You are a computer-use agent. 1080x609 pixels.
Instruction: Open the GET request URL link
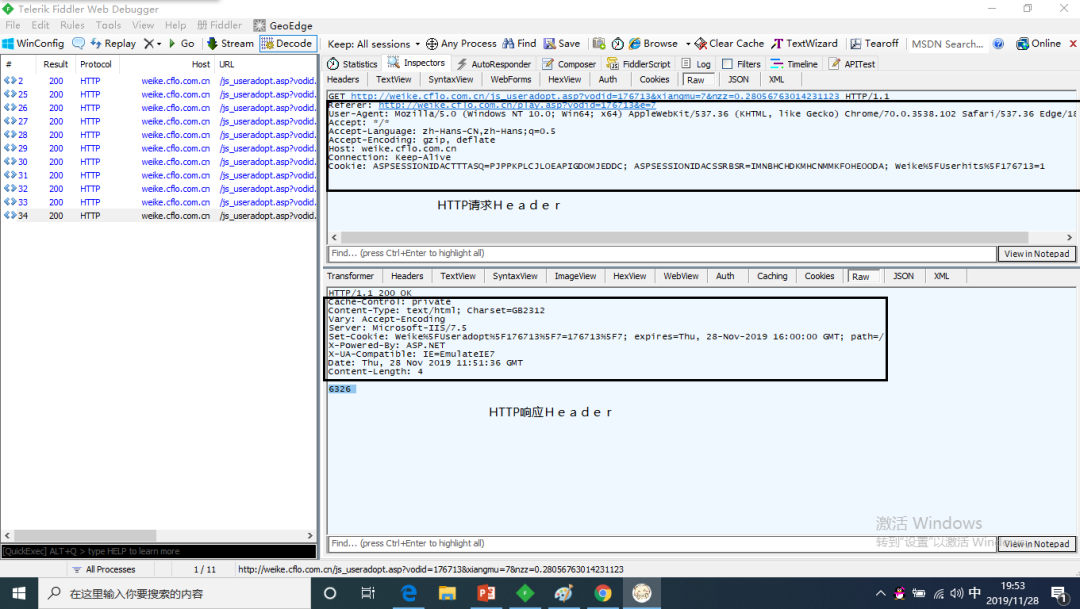(x=594, y=96)
